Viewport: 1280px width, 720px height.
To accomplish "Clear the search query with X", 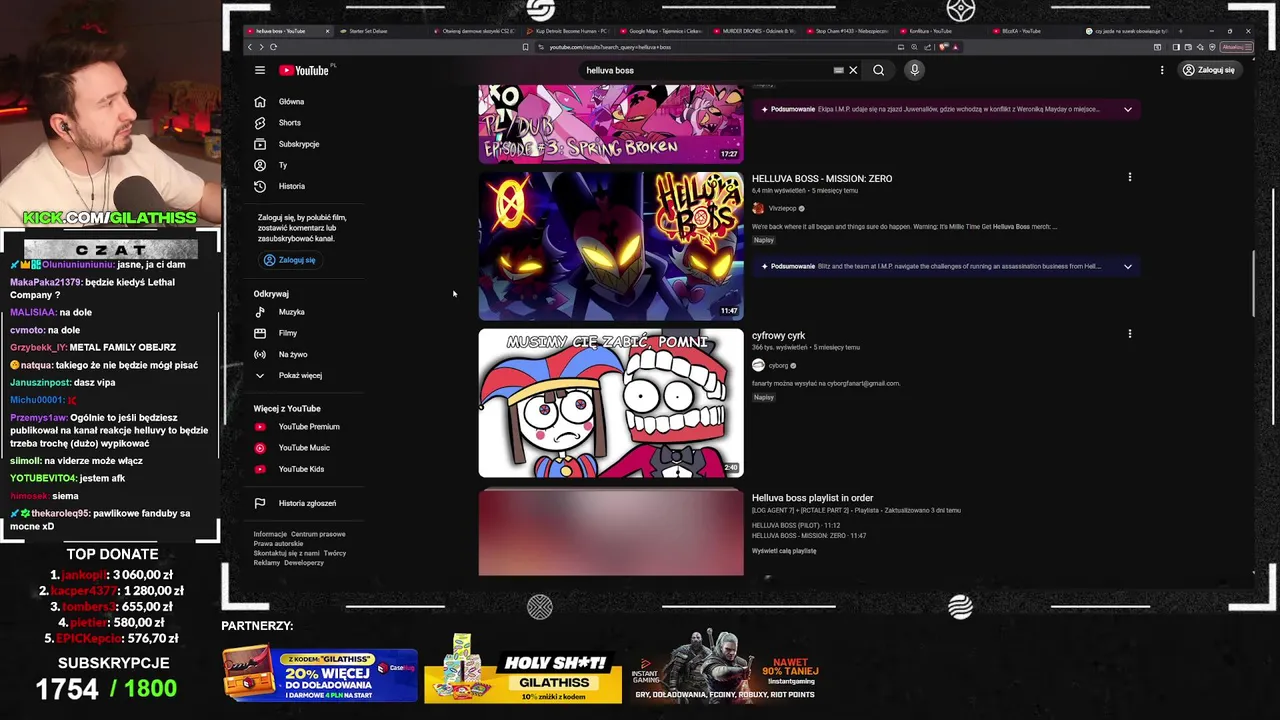I will point(853,70).
